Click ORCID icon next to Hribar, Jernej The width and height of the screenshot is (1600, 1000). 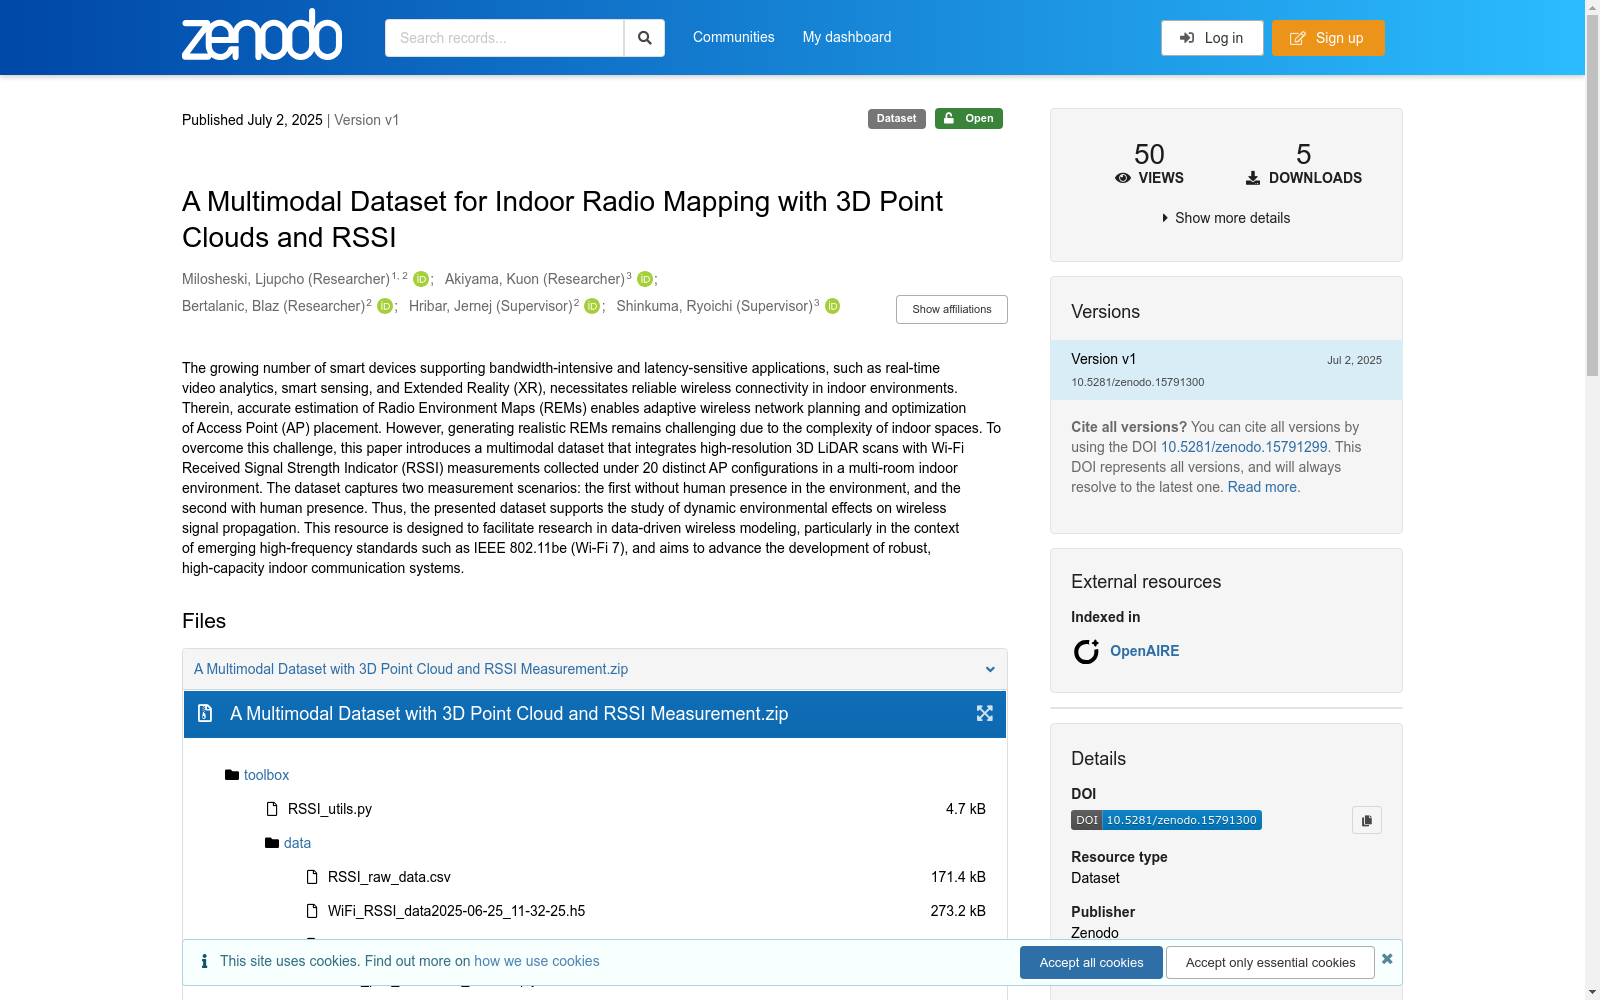[x=592, y=307]
